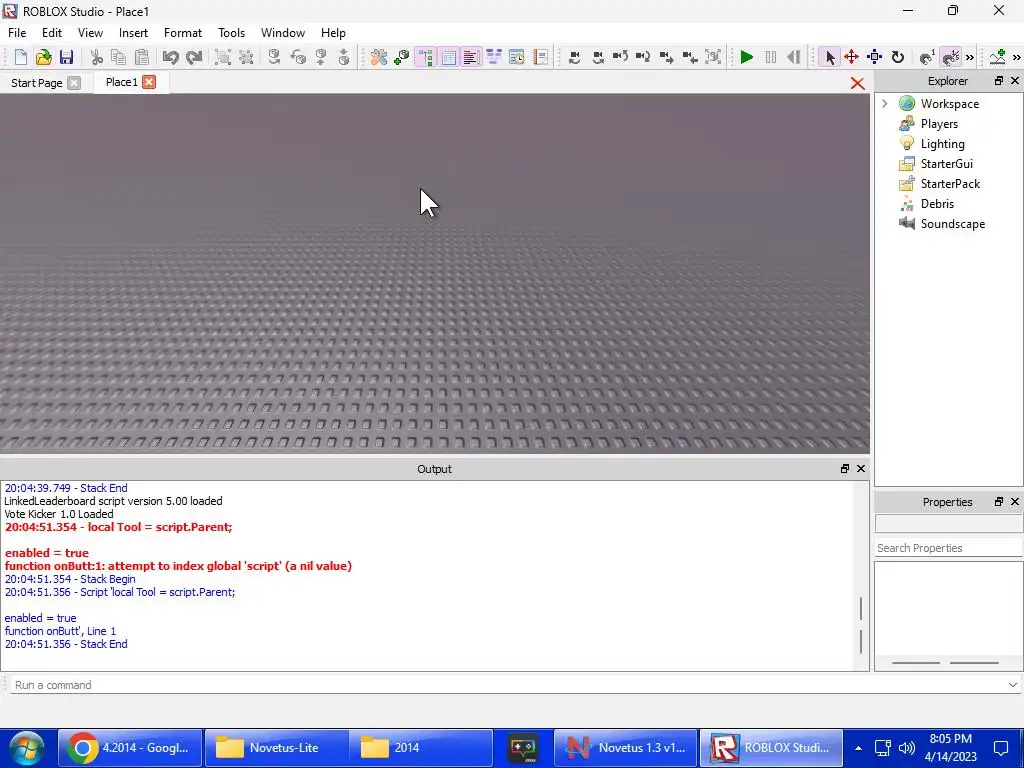Viewport: 1024px width, 768px height.
Task: Click the Group selection icon
Action: pos(223,57)
